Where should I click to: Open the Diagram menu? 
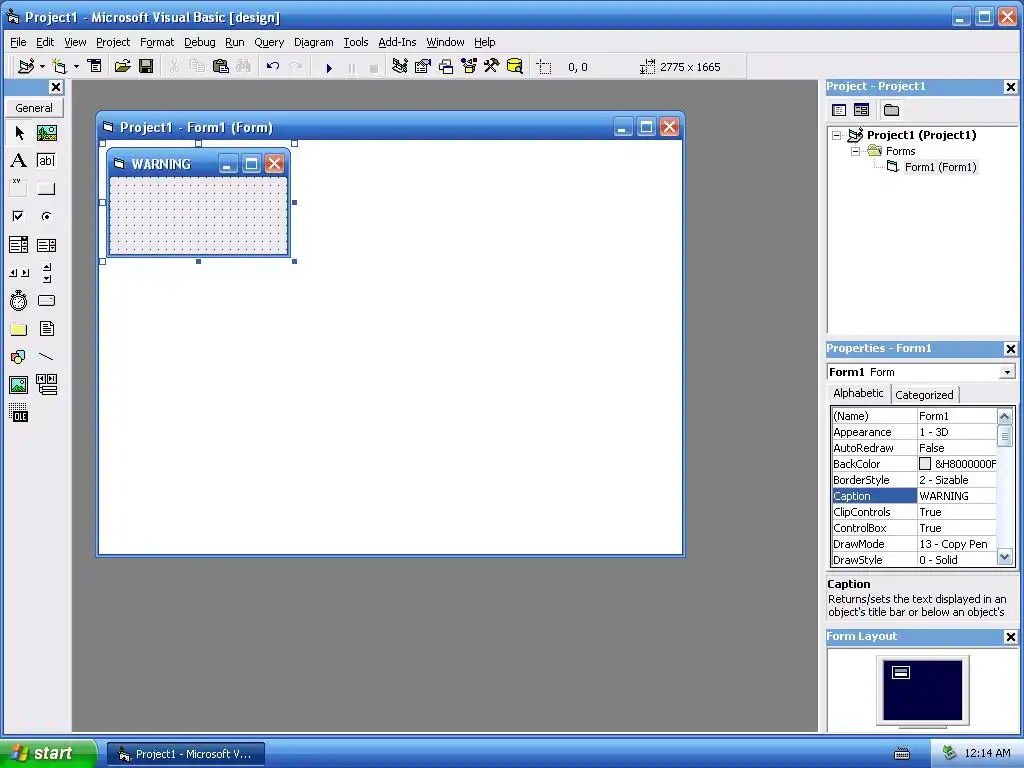click(313, 42)
